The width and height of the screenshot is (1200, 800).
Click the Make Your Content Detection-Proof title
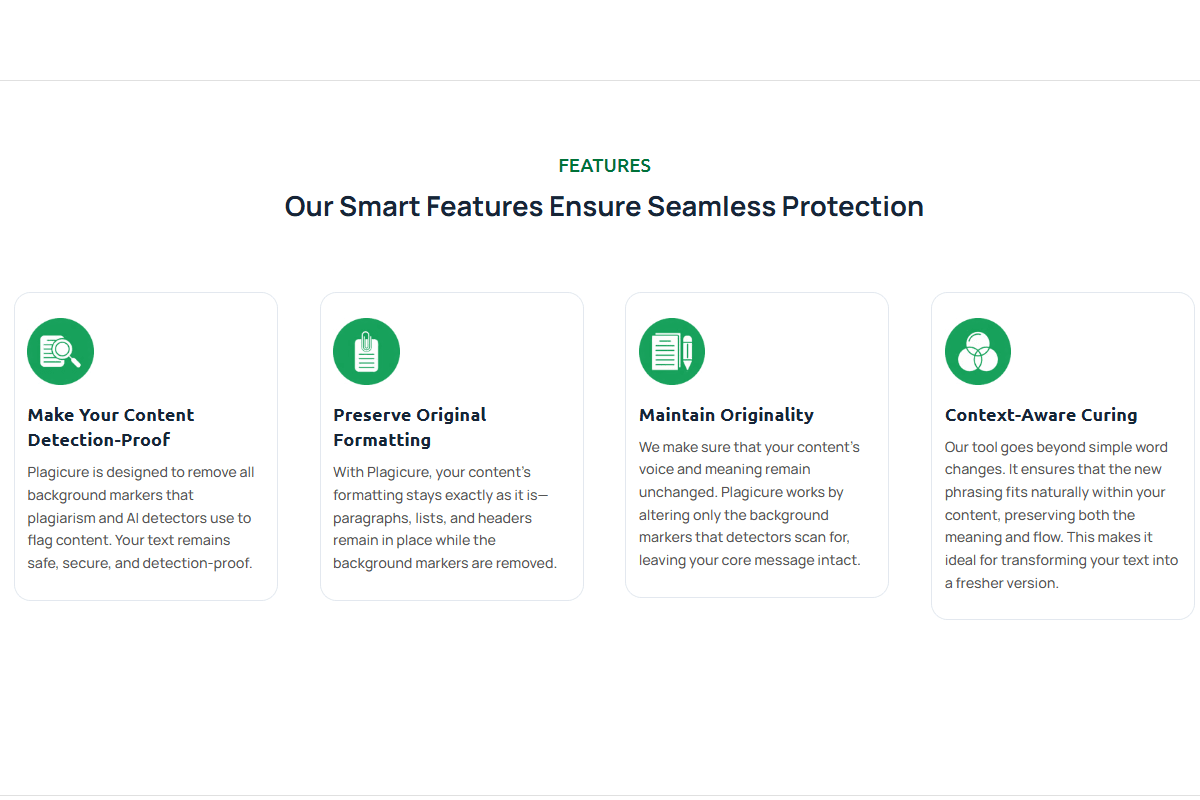pos(111,427)
